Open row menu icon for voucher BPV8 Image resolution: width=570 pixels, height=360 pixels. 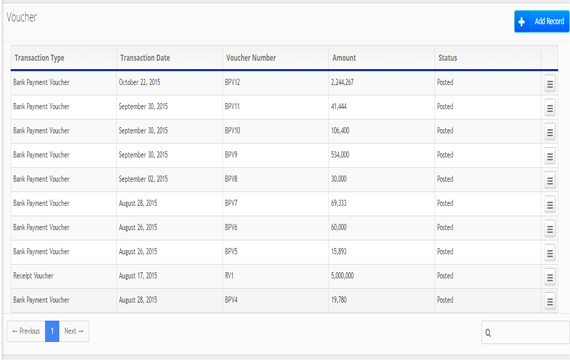(550, 181)
